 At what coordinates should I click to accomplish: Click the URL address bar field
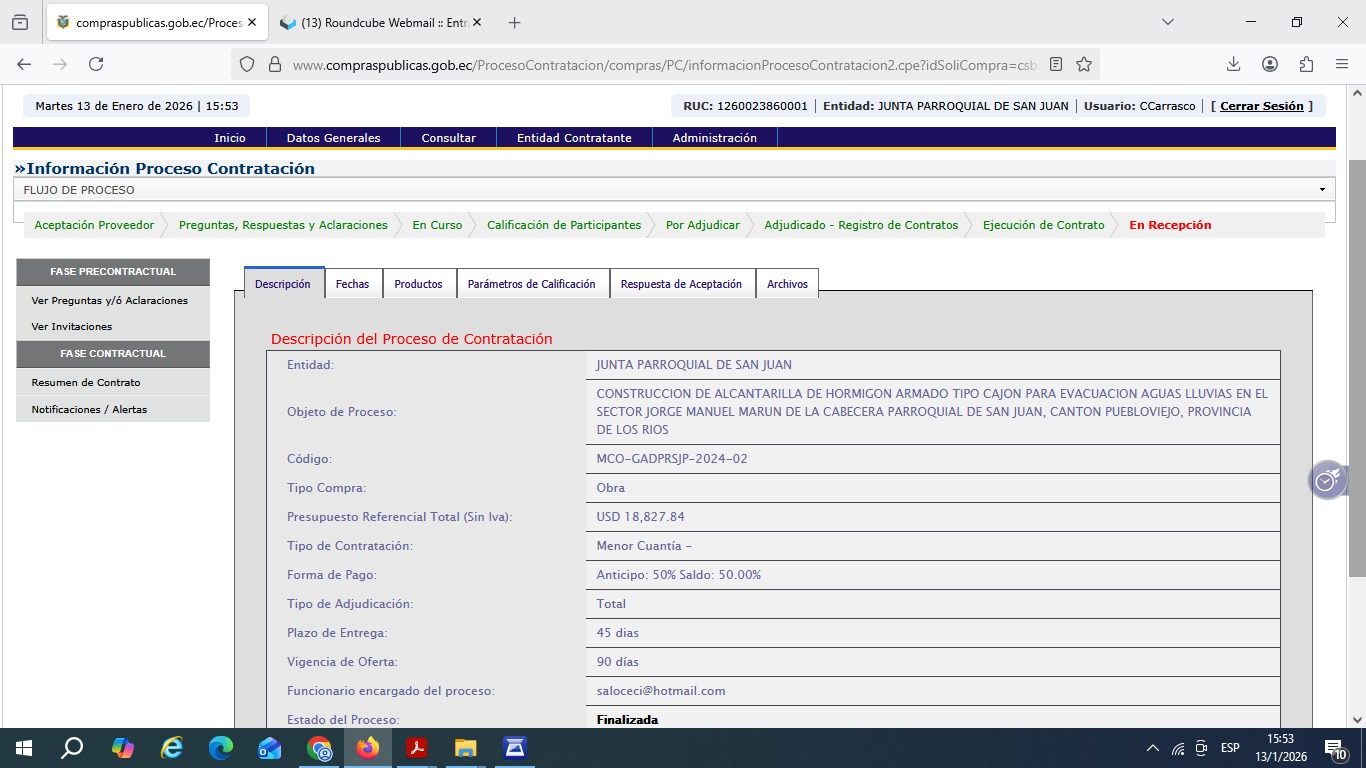point(660,64)
